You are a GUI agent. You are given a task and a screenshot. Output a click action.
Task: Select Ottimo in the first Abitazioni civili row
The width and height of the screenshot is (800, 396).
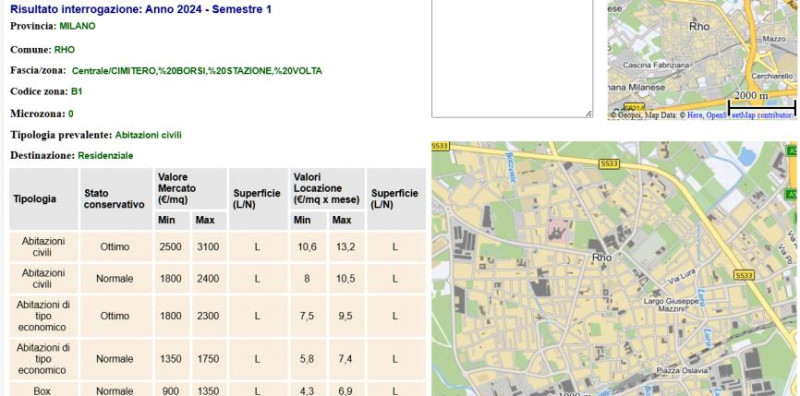(115, 247)
